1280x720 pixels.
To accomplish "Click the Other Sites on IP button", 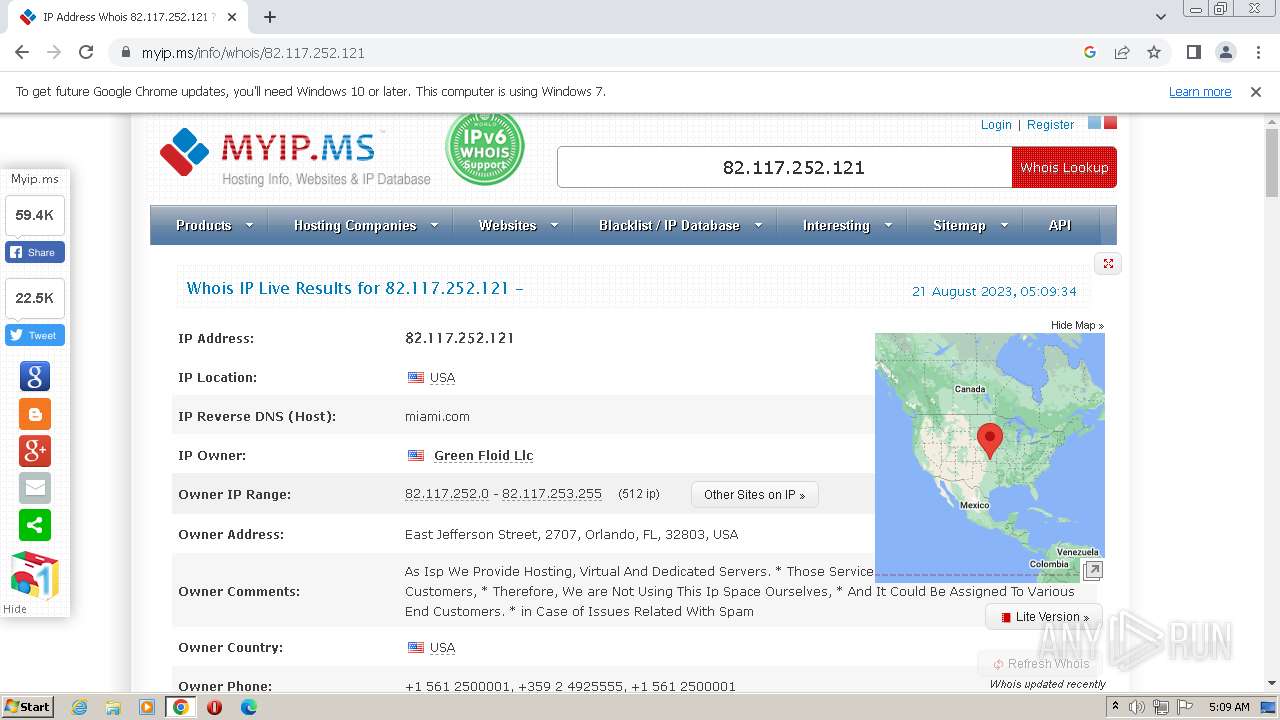I will pos(755,494).
